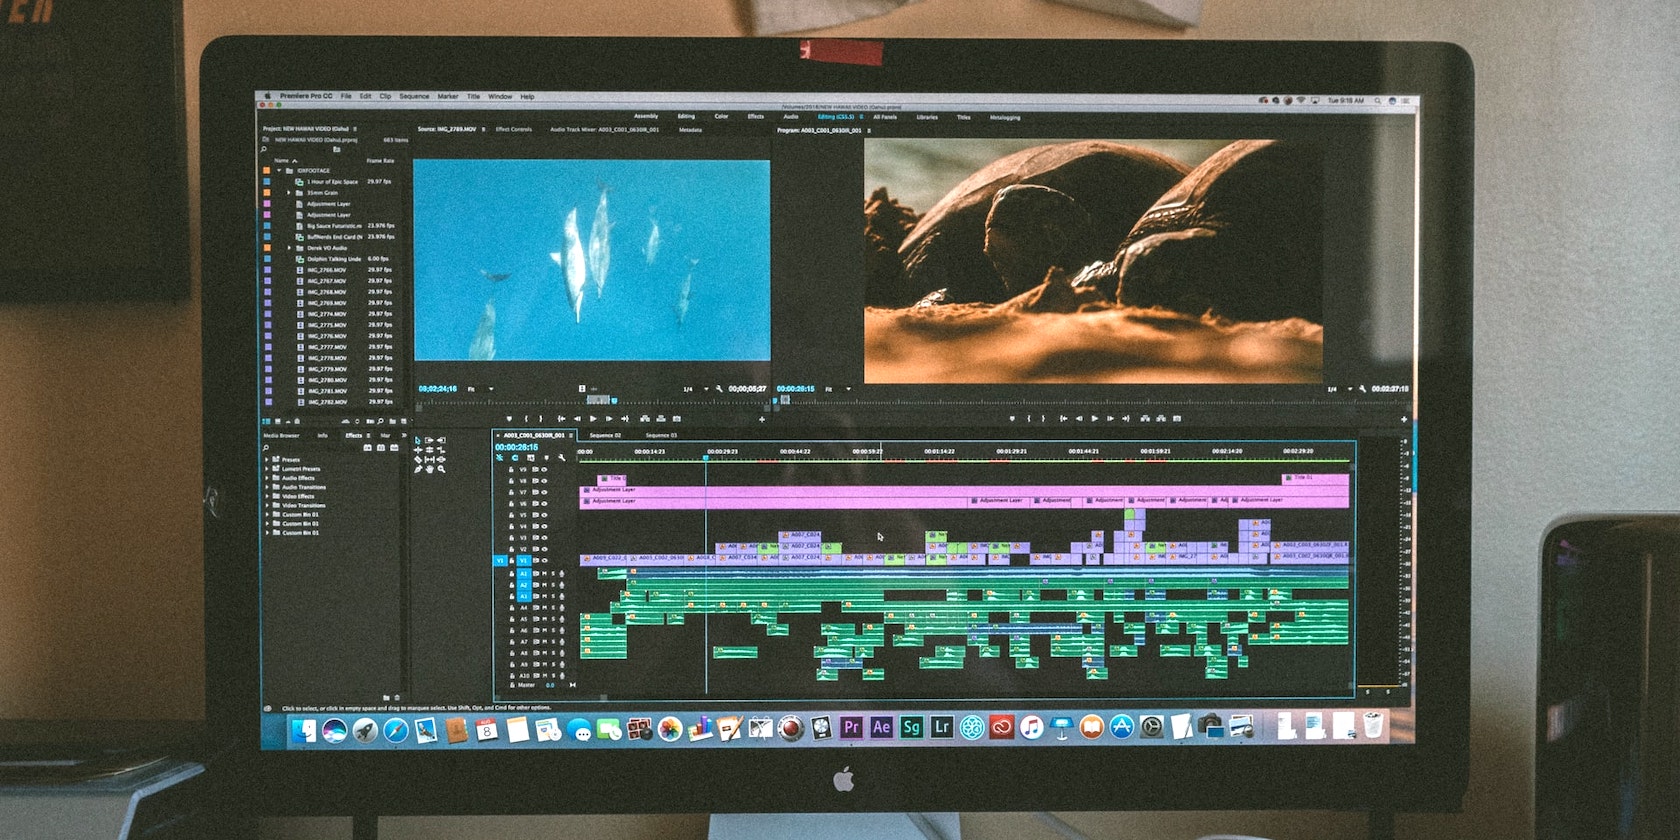This screenshot has width=1680, height=840.
Task: Pick the Pen tool
Action: (x=418, y=469)
